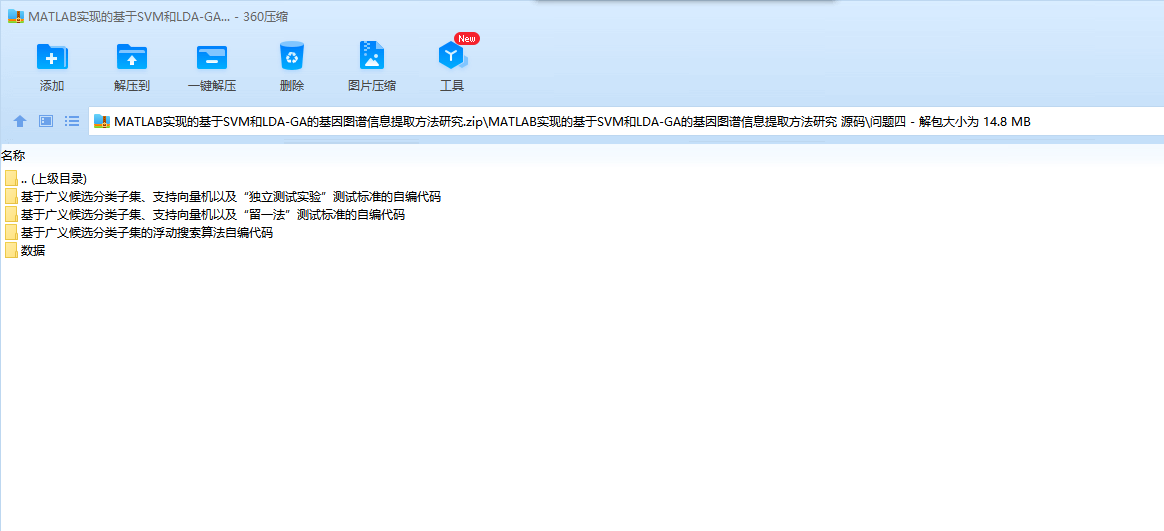
Task: Click folder icon of the 数据 row
Action: coord(11,250)
